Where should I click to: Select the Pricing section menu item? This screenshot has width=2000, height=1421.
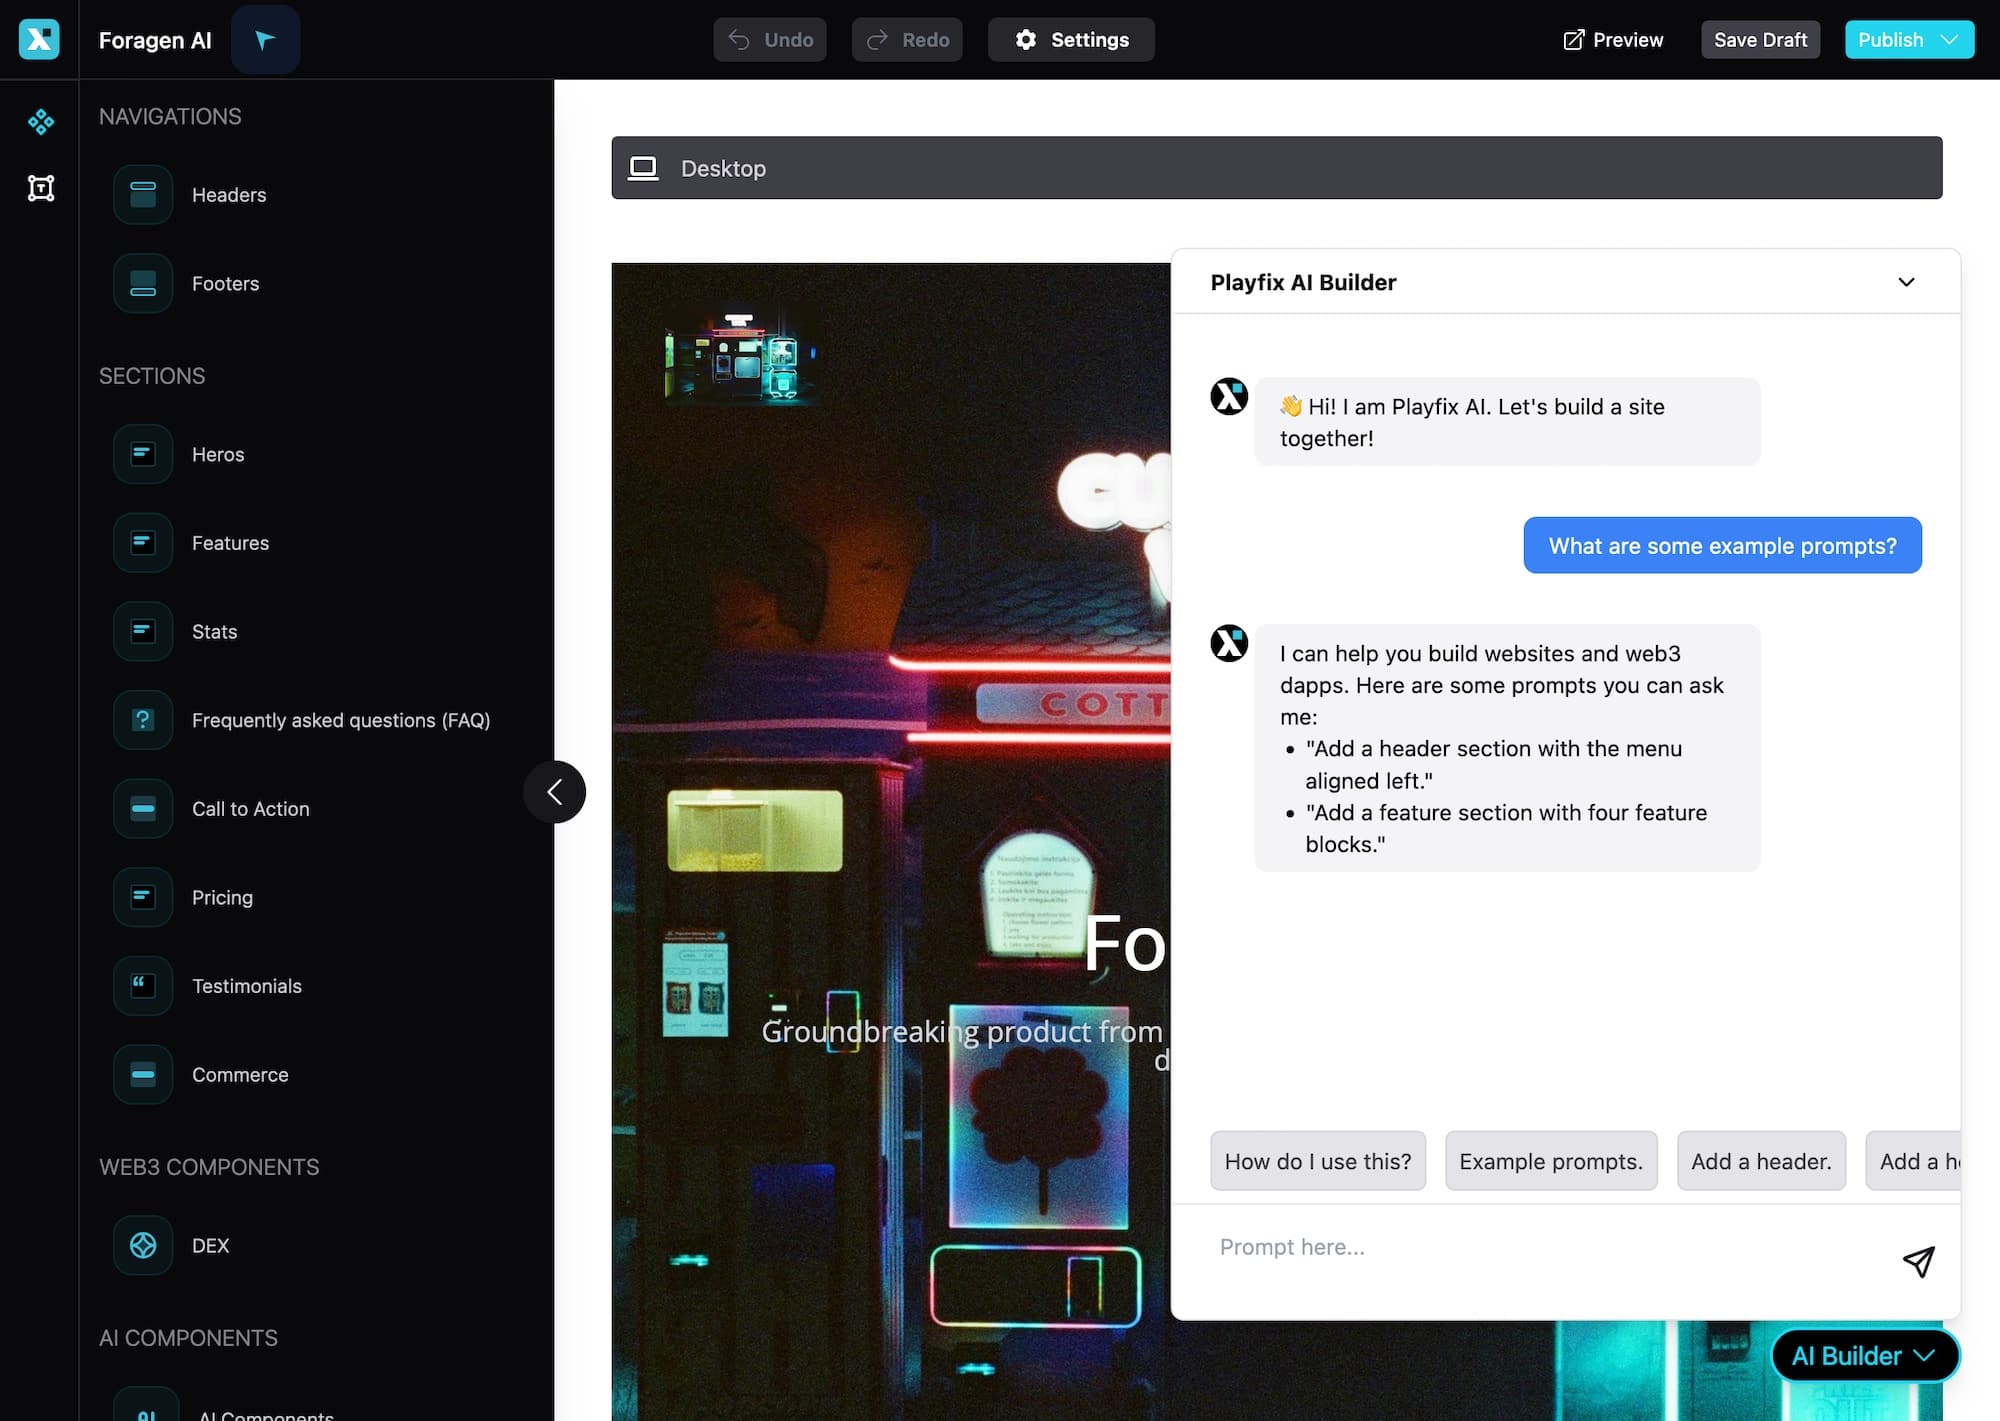click(221, 895)
